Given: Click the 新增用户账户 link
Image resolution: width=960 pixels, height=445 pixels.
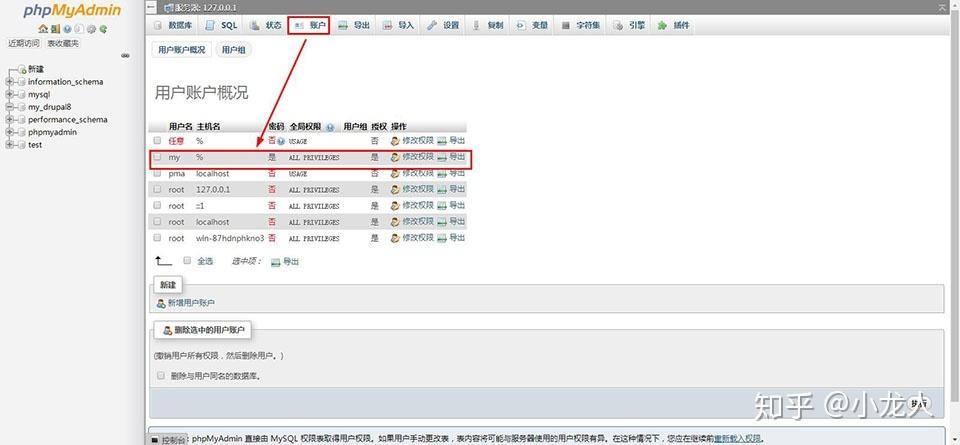Looking at the screenshot, I should click(x=186, y=302).
